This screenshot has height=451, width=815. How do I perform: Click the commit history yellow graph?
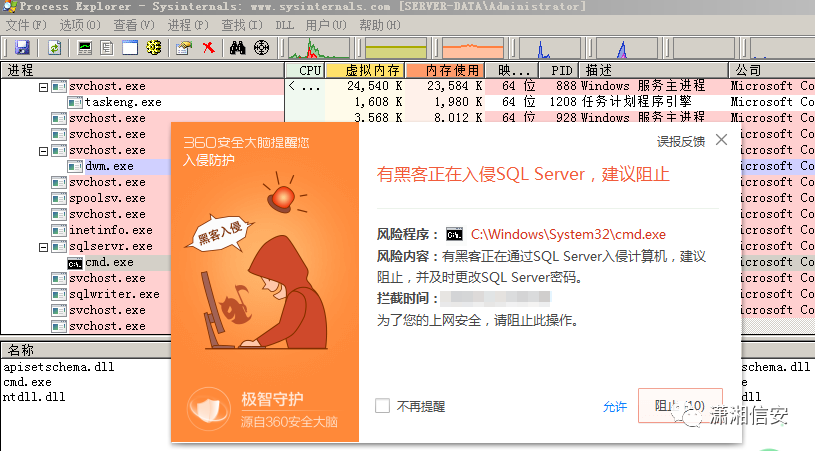point(396,48)
